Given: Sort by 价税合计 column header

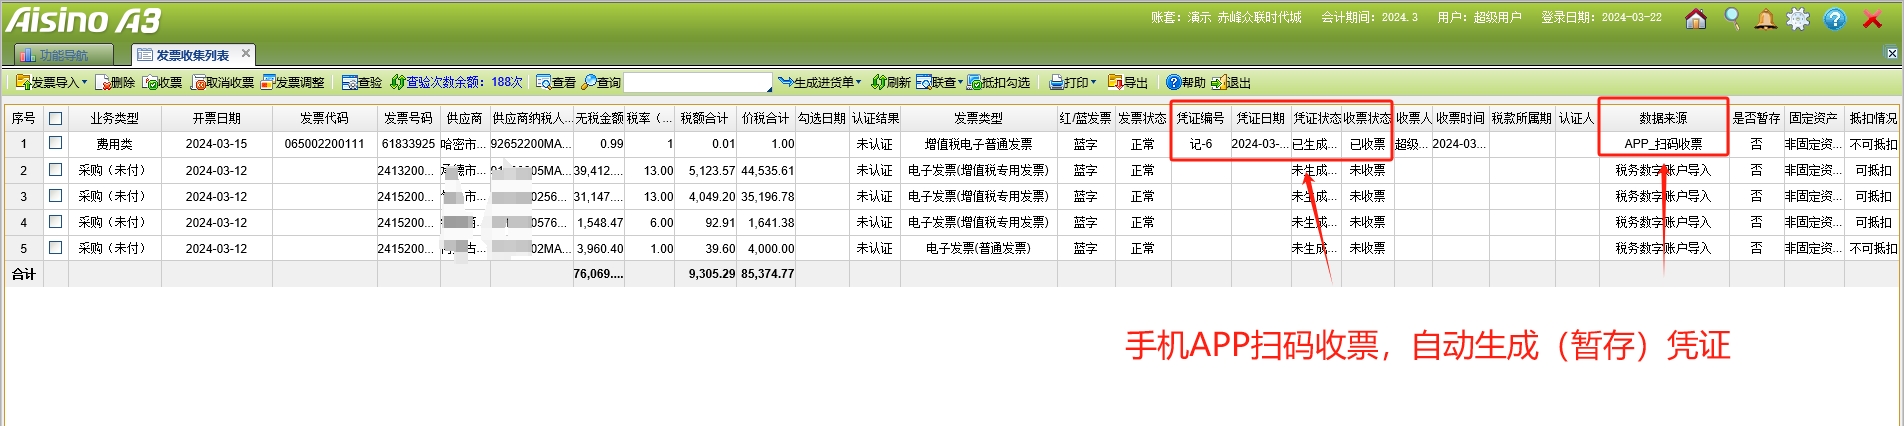Looking at the screenshot, I should (766, 118).
